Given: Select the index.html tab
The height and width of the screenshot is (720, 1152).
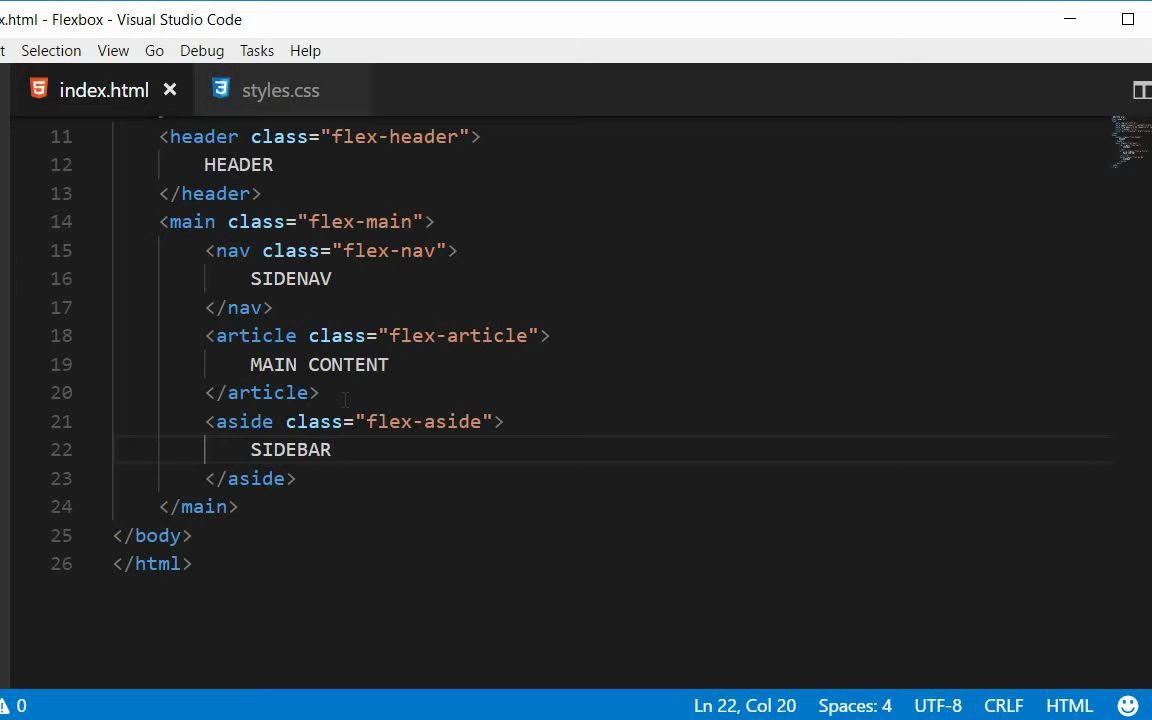Looking at the screenshot, I should (x=103, y=90).
